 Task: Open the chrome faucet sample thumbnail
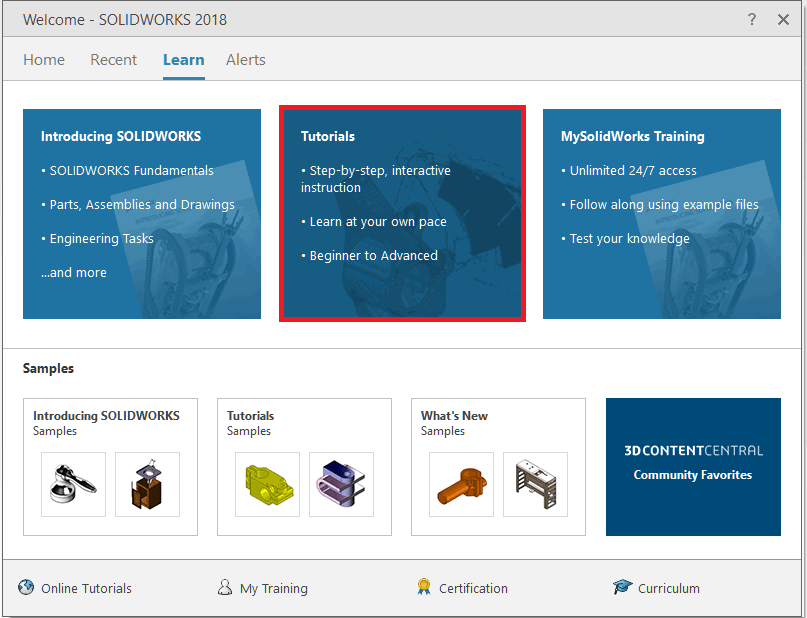[74, 484]
